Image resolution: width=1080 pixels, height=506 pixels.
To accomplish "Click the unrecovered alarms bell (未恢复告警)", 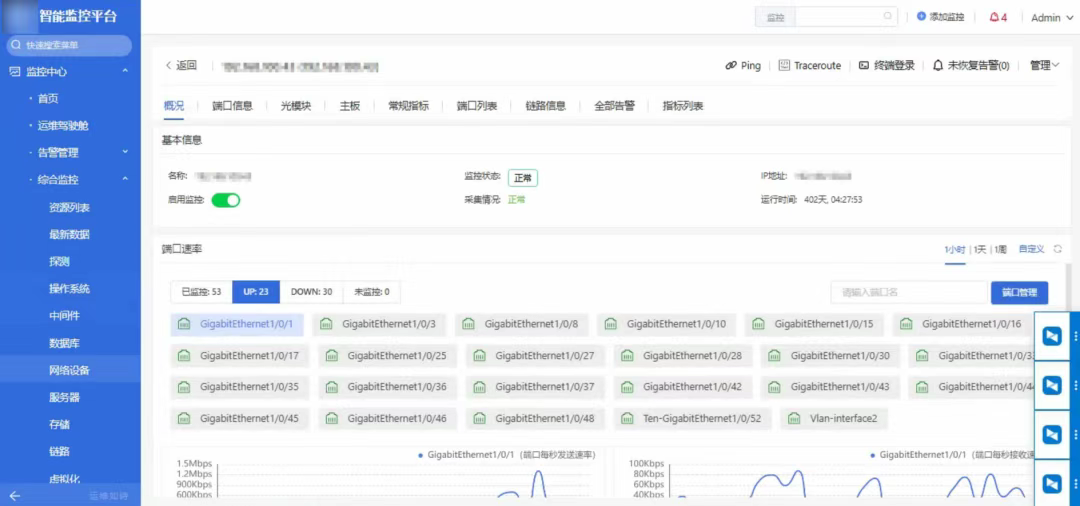I will click(938, 66).
